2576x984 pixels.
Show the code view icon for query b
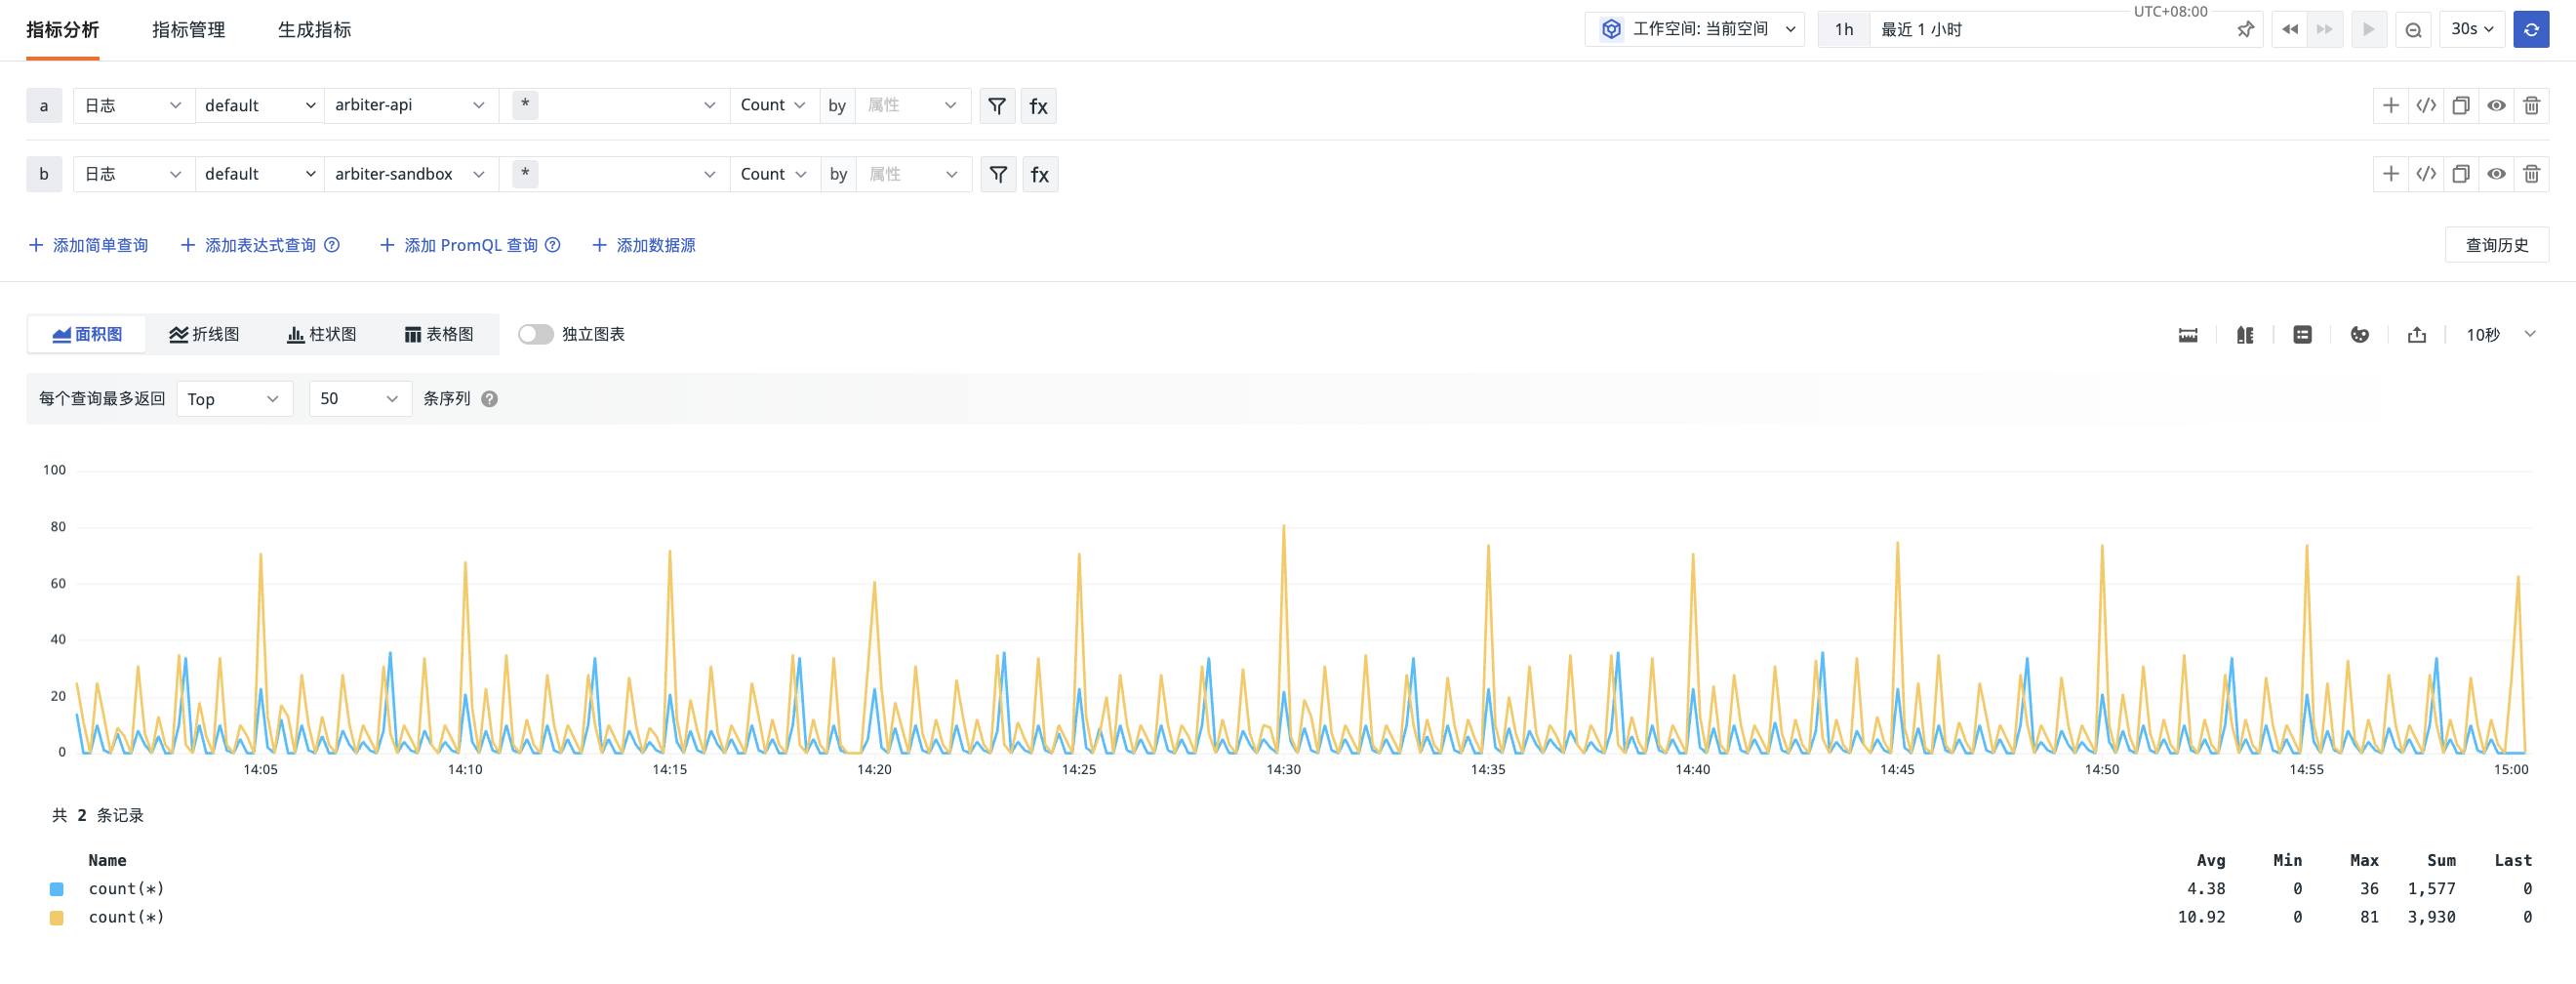[2426, 174]
